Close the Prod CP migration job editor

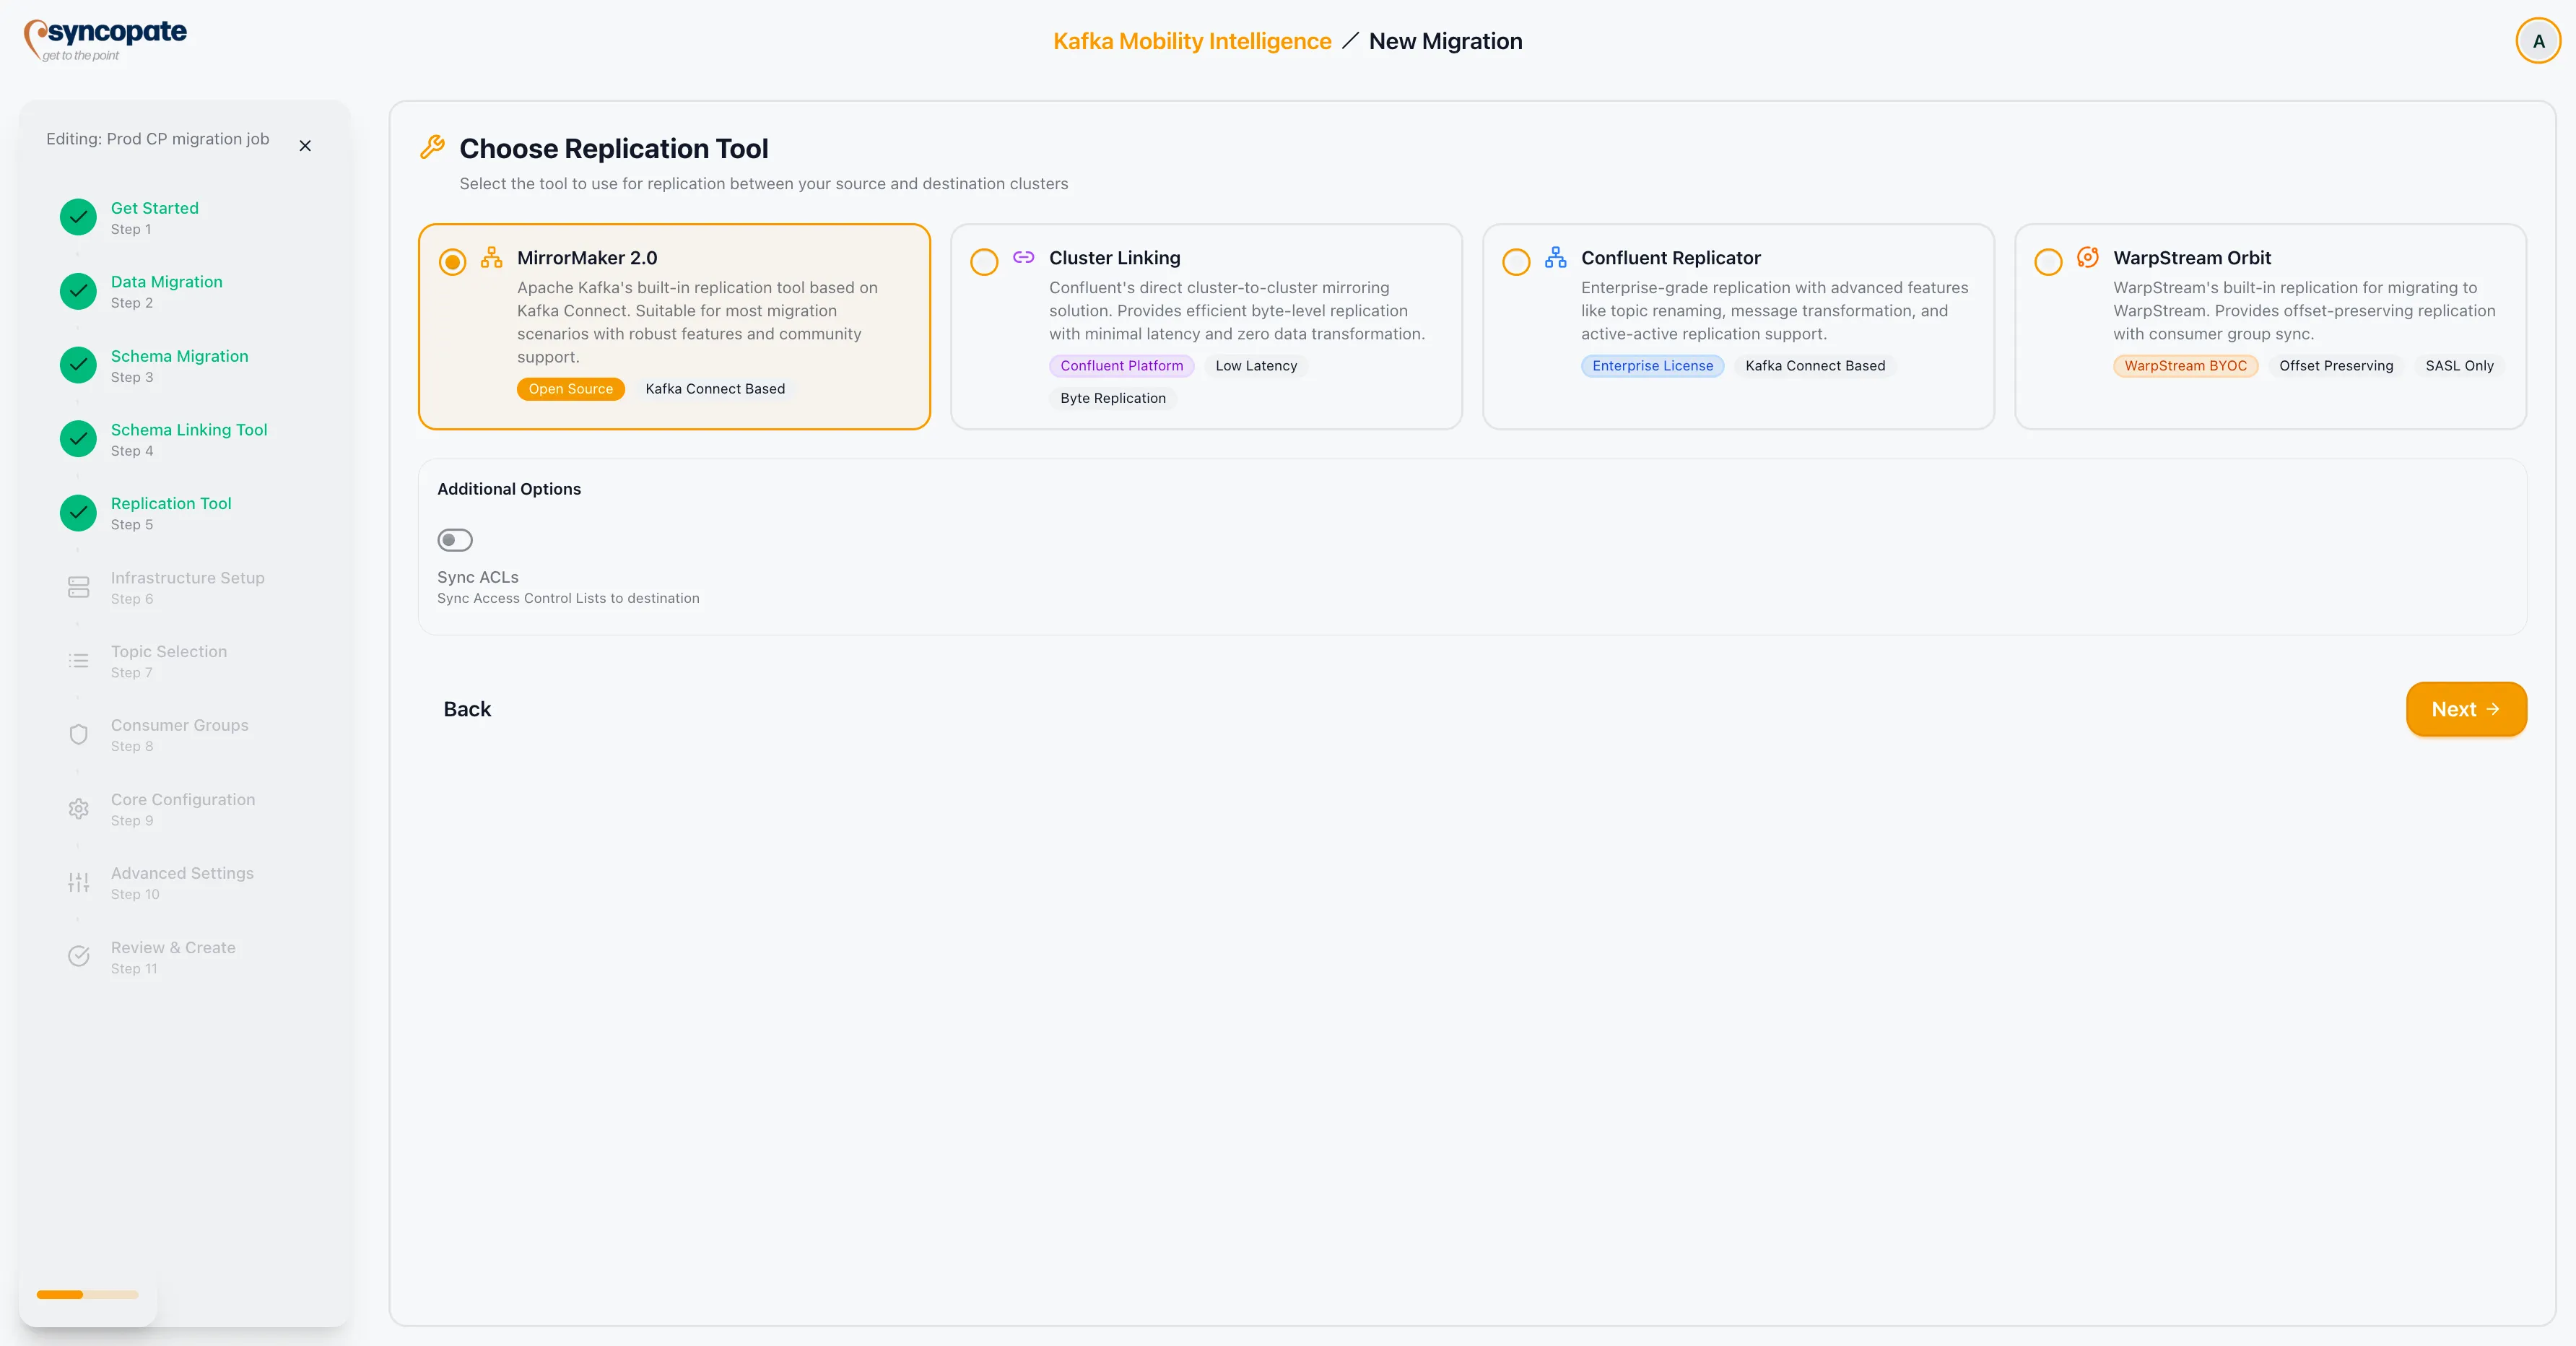point(305,145)
